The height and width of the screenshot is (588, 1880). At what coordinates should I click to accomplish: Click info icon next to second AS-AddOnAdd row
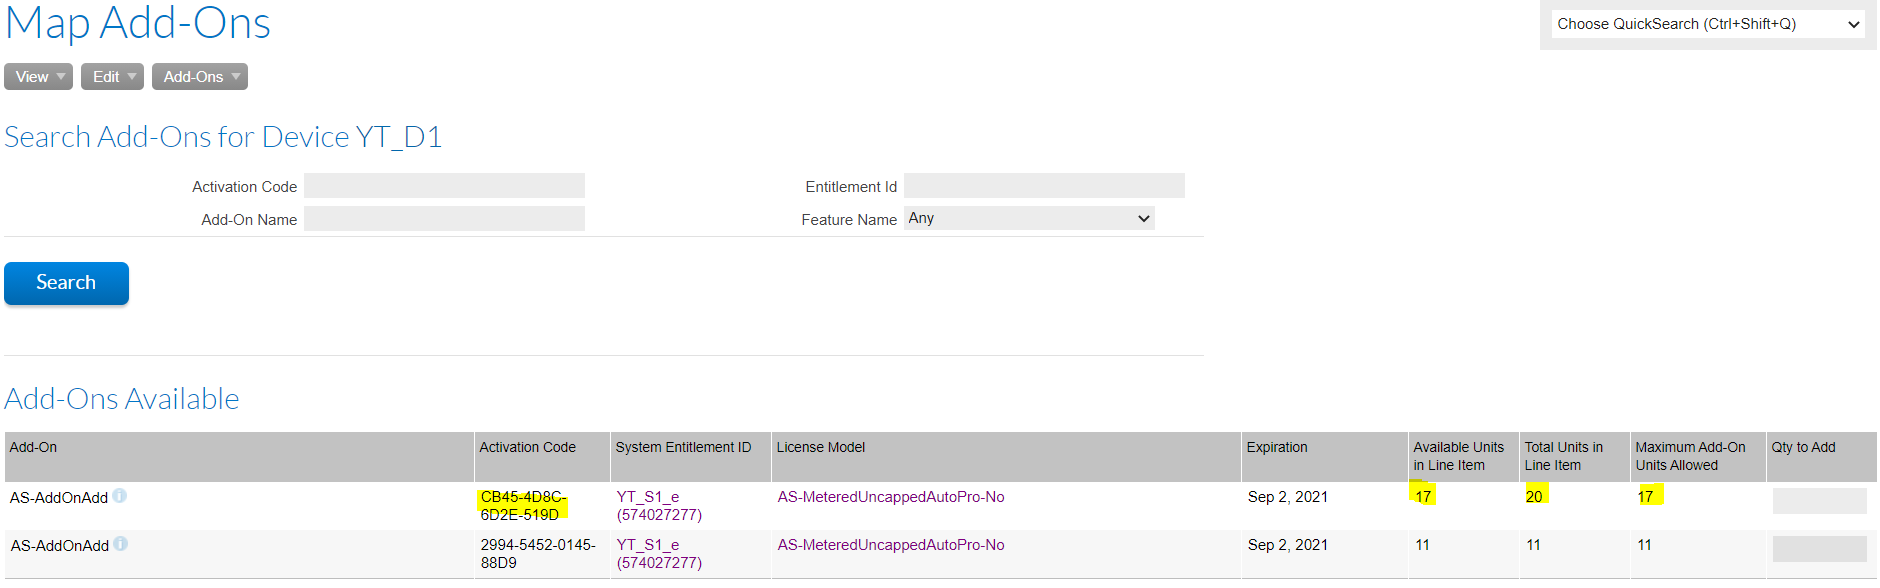coord(121,544)
